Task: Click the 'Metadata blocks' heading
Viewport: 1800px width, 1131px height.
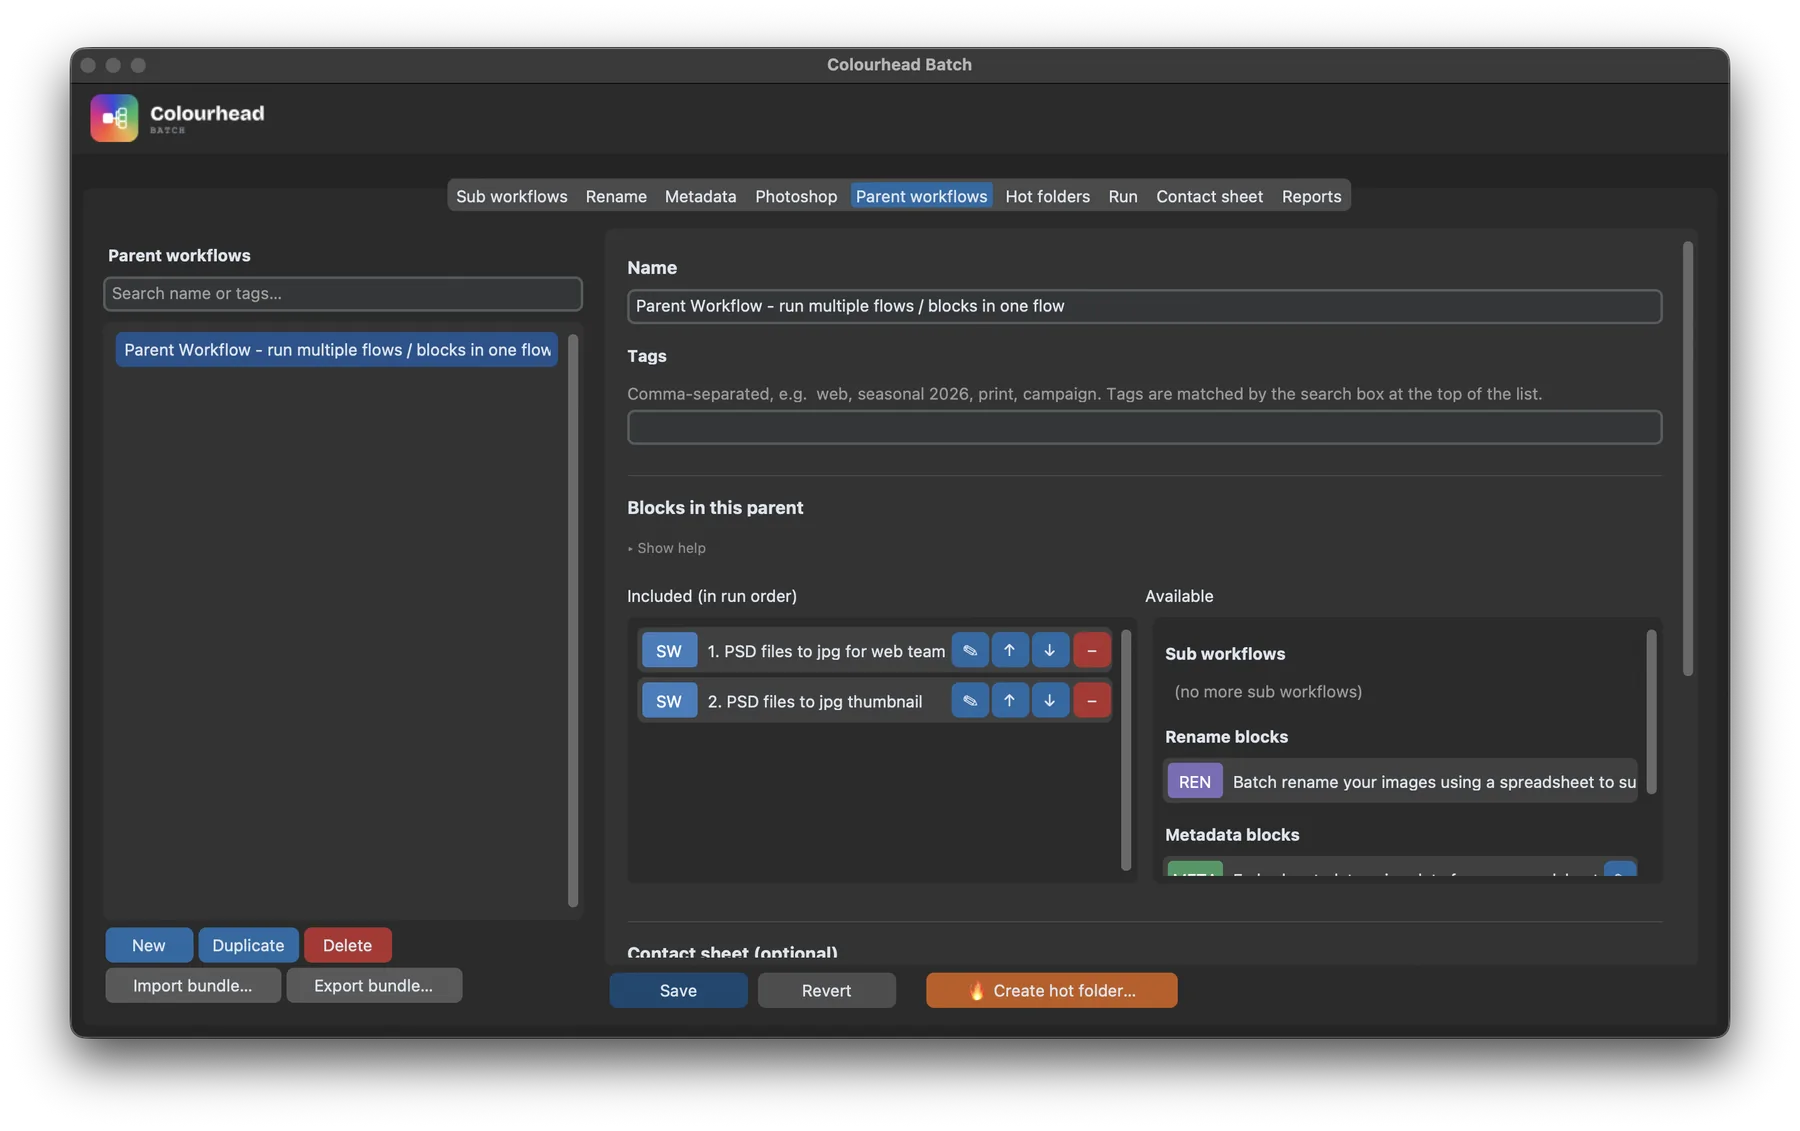Action: [x=1232, y=834]
